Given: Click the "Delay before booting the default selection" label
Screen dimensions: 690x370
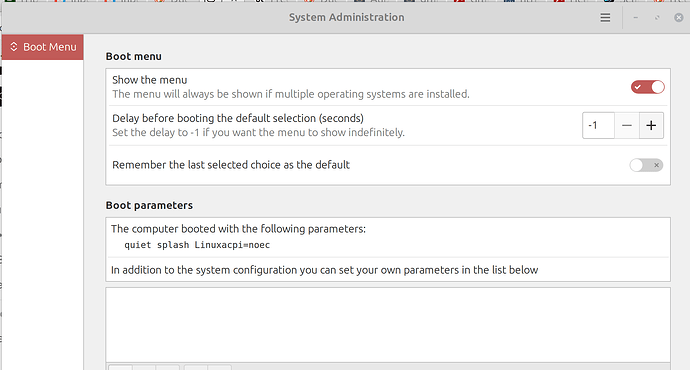Looking at the screenshot, I should point(238,118).
